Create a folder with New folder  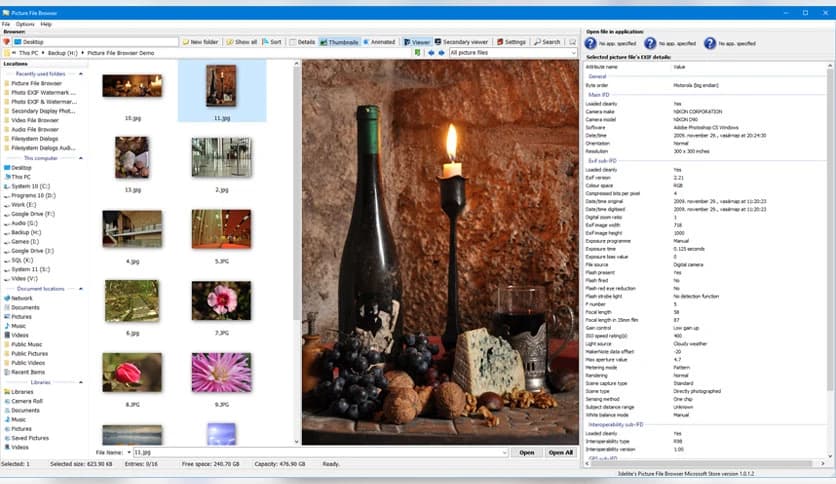(200, 42)
